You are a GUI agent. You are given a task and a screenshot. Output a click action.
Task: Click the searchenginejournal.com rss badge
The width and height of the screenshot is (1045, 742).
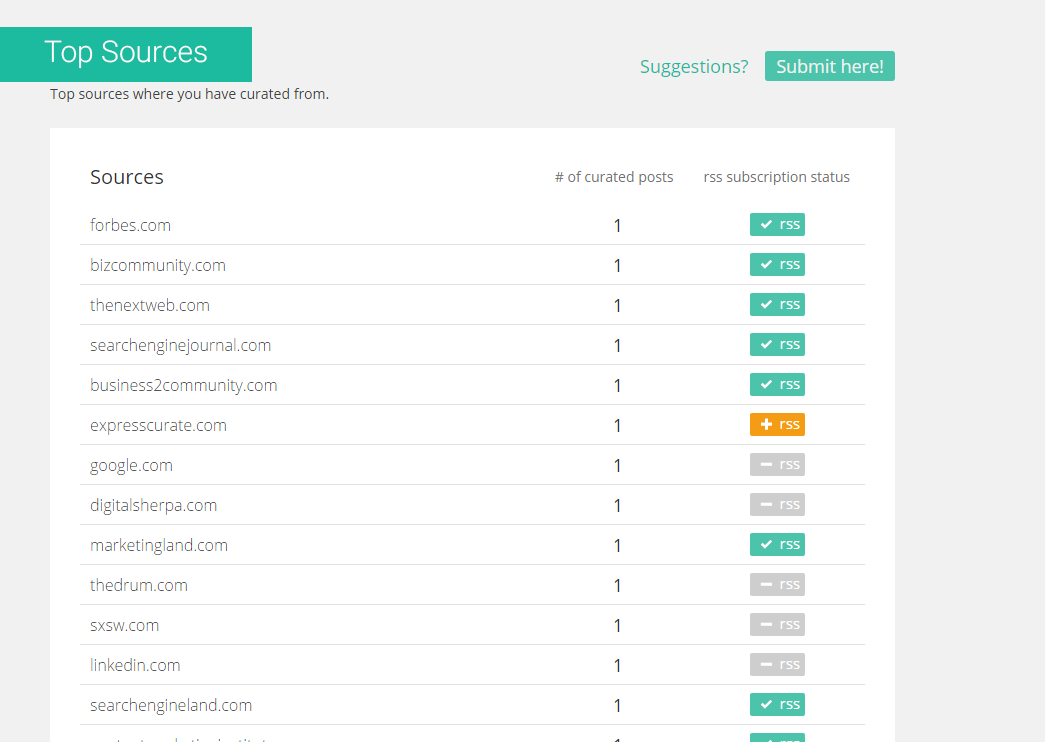777,345
